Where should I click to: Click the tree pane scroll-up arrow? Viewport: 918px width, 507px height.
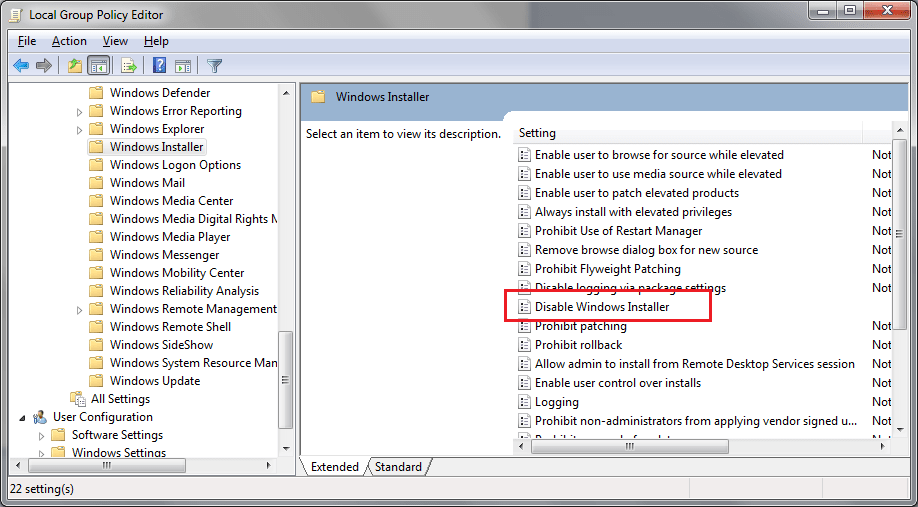(x=285, y=93)
